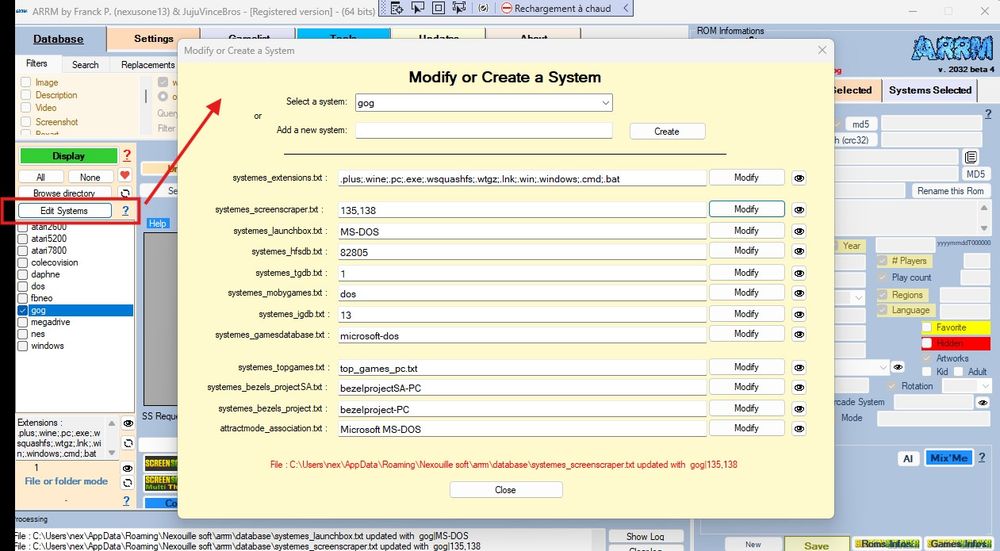The width and height of the screenshot is (1000, 551).
Task: Tick the megadrive system checkbox
Action: [x=22, y=322]
